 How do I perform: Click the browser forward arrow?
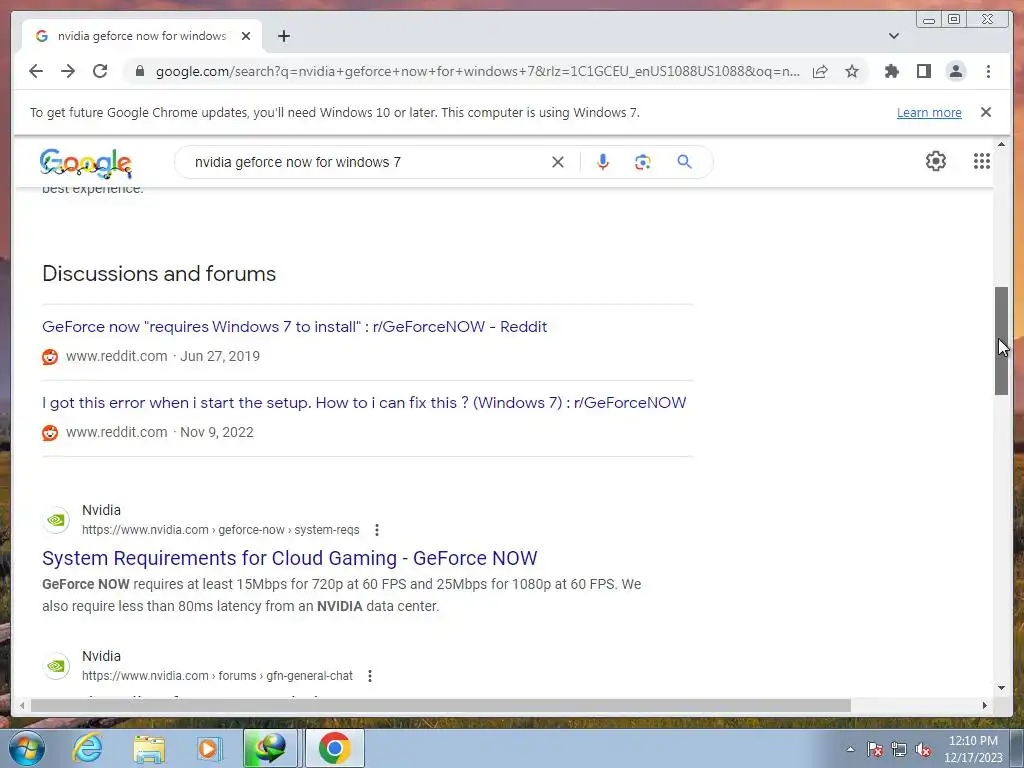click(x=68, y=71)
